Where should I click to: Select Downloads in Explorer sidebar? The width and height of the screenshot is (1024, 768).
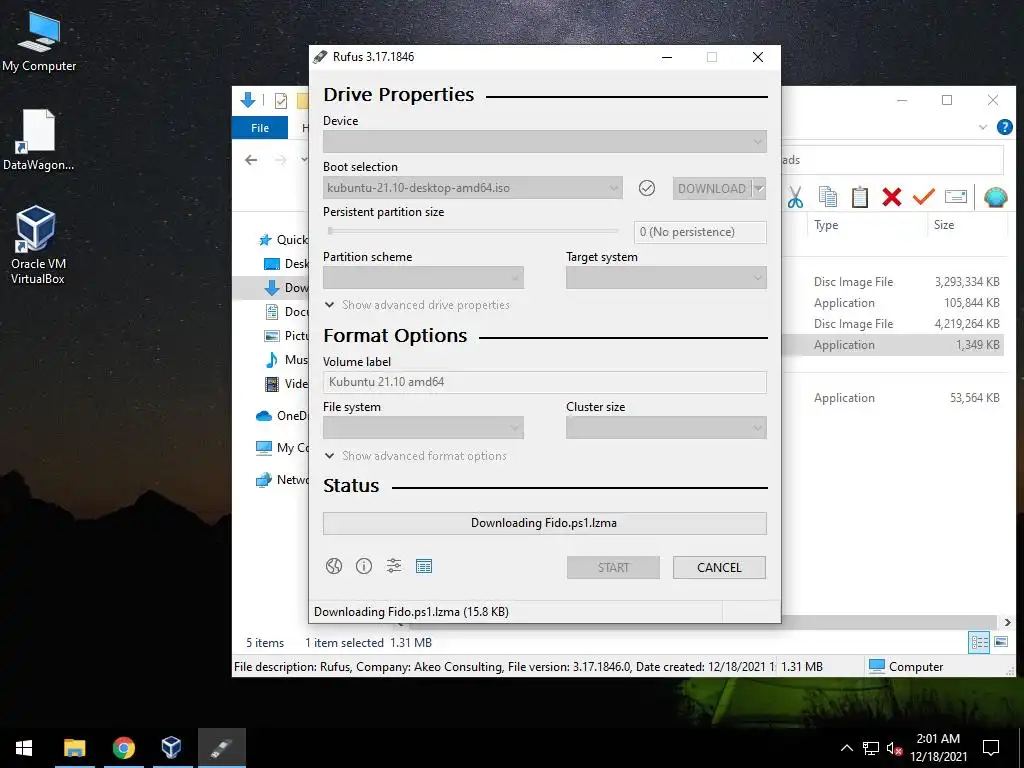coord(285,287)
